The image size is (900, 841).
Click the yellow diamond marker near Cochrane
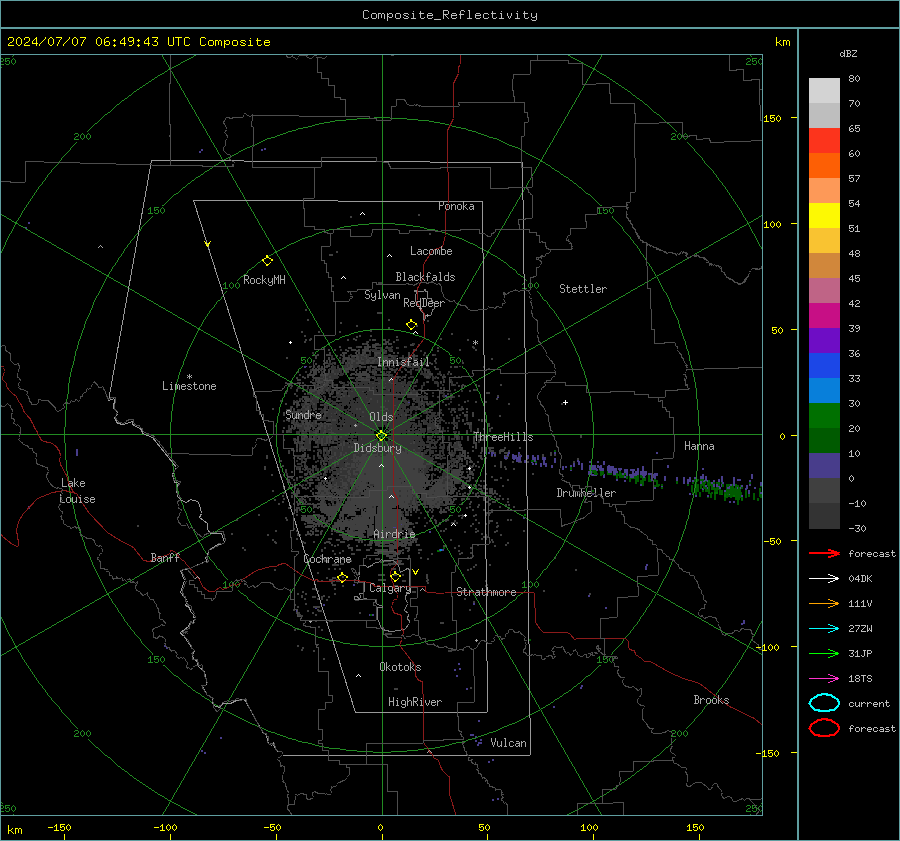click(x=342, y=577)
